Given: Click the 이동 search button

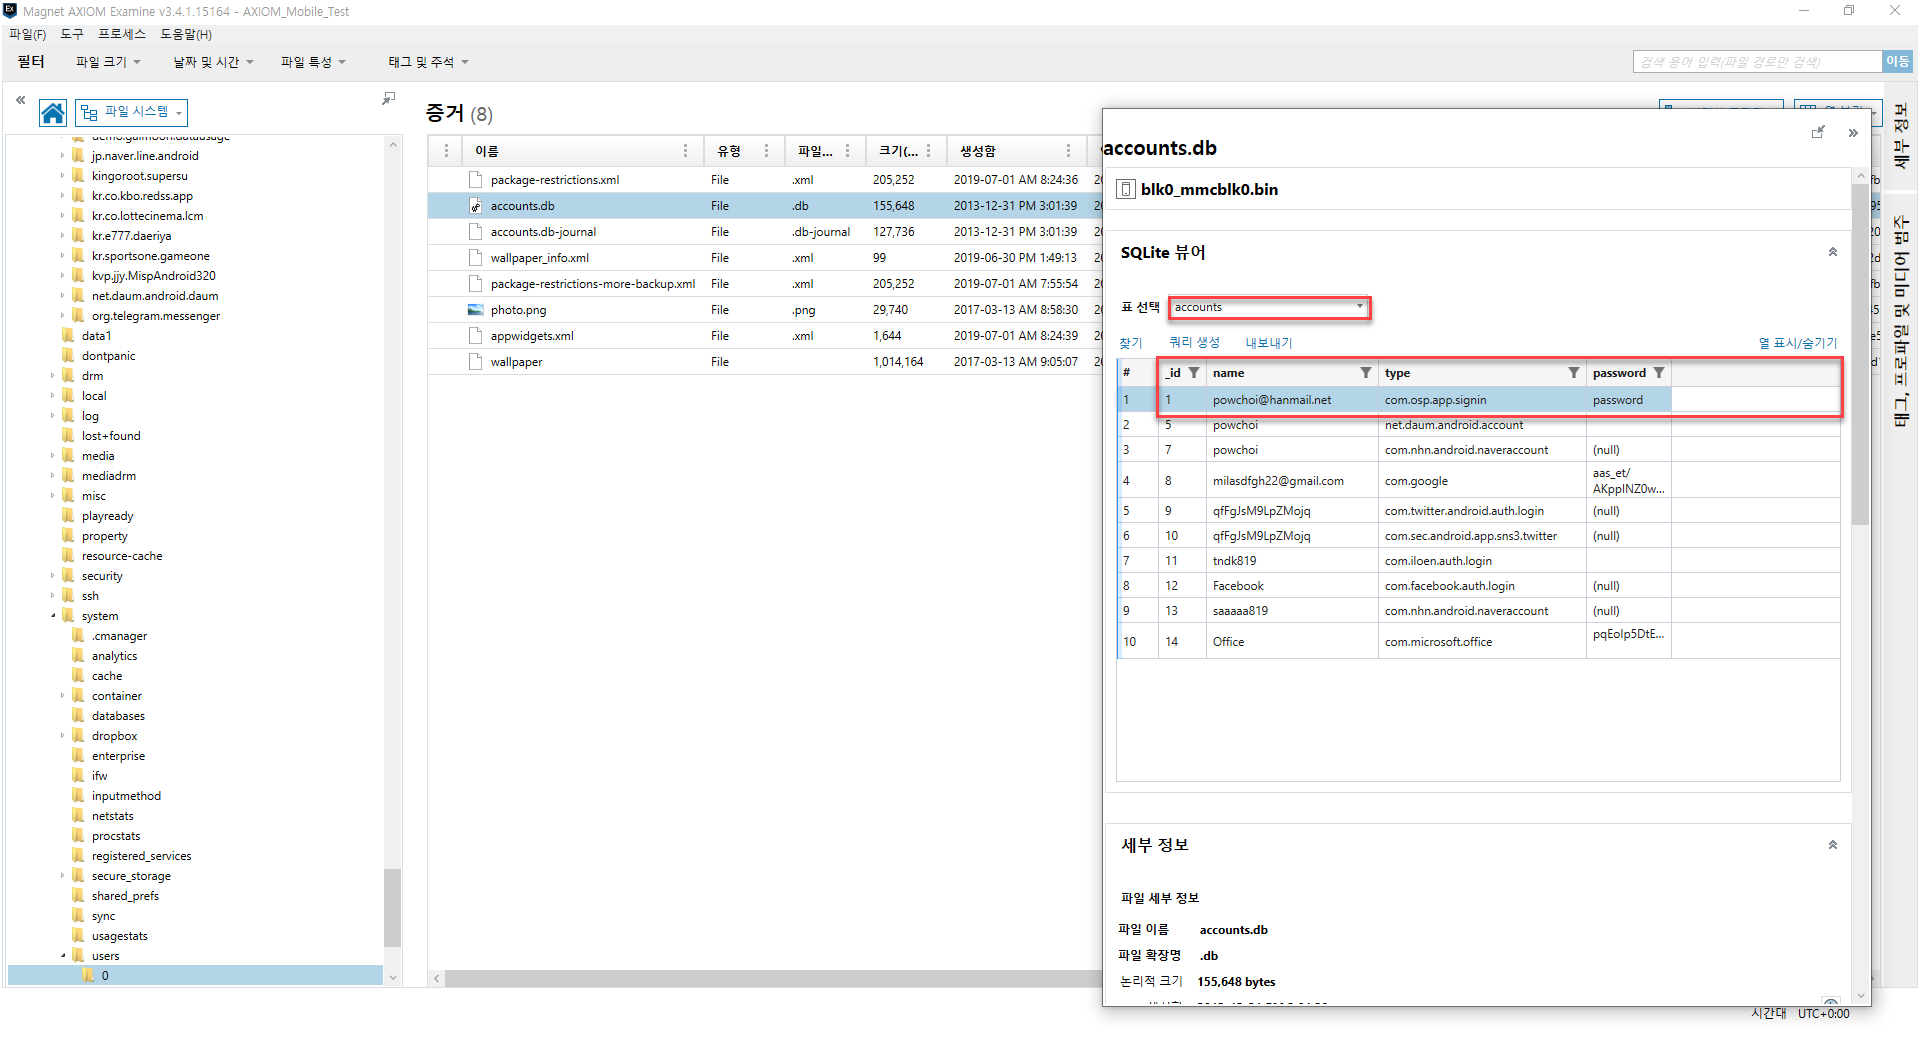Looking at the screenshot, I should click(x=1897, y=62).
